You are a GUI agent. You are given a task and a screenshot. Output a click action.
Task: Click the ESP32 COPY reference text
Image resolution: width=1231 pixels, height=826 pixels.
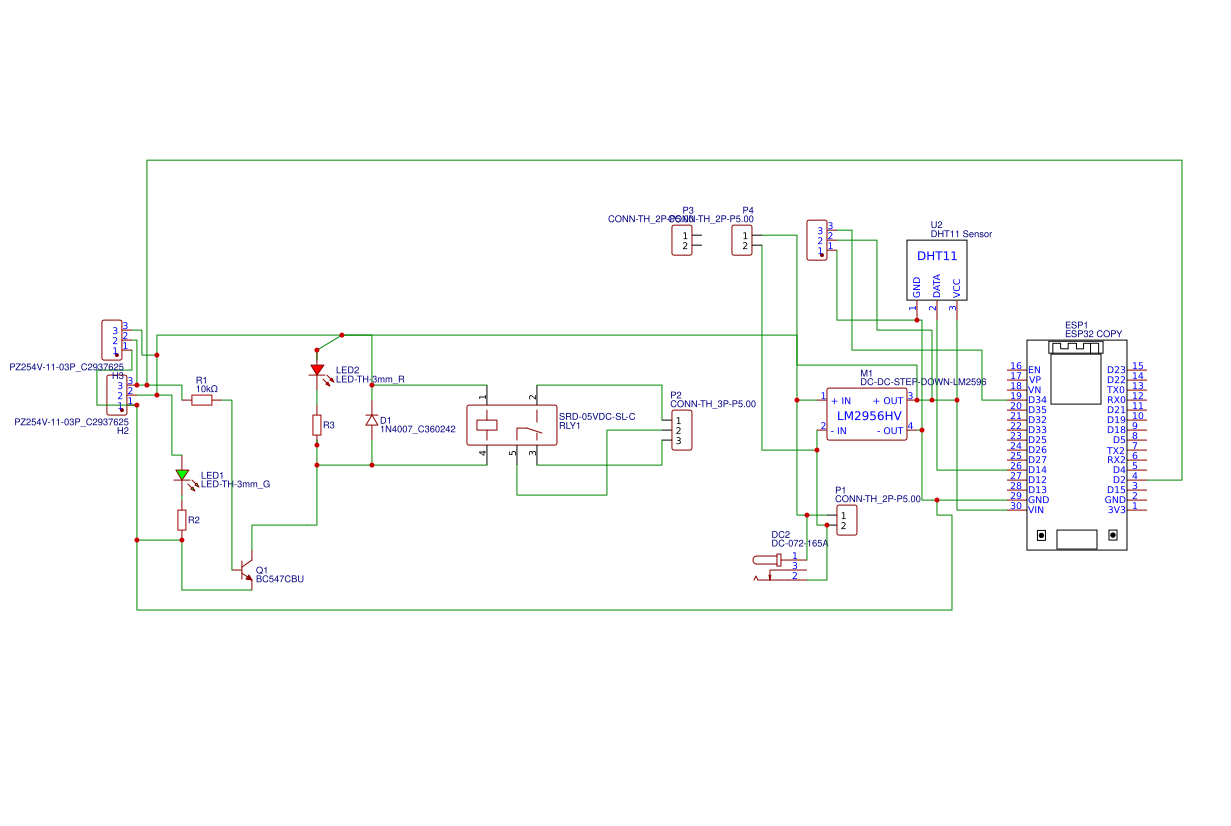[x=1095, y=332]
